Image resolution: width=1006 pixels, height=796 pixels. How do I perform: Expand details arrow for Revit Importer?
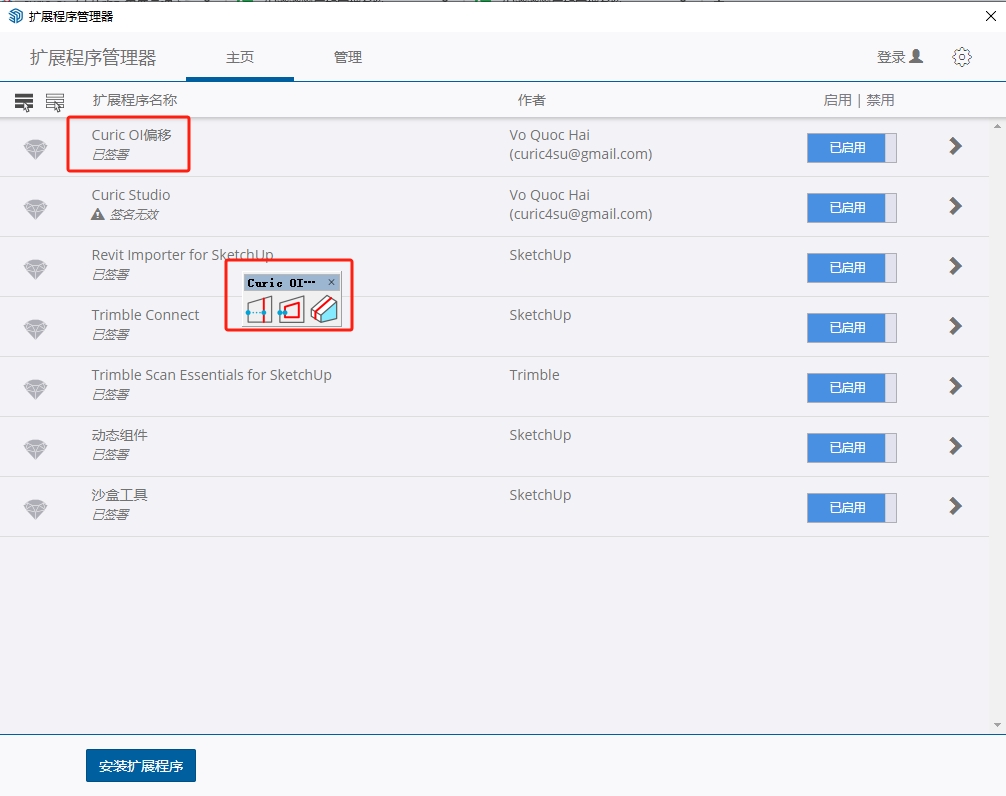tap(955, 266)
